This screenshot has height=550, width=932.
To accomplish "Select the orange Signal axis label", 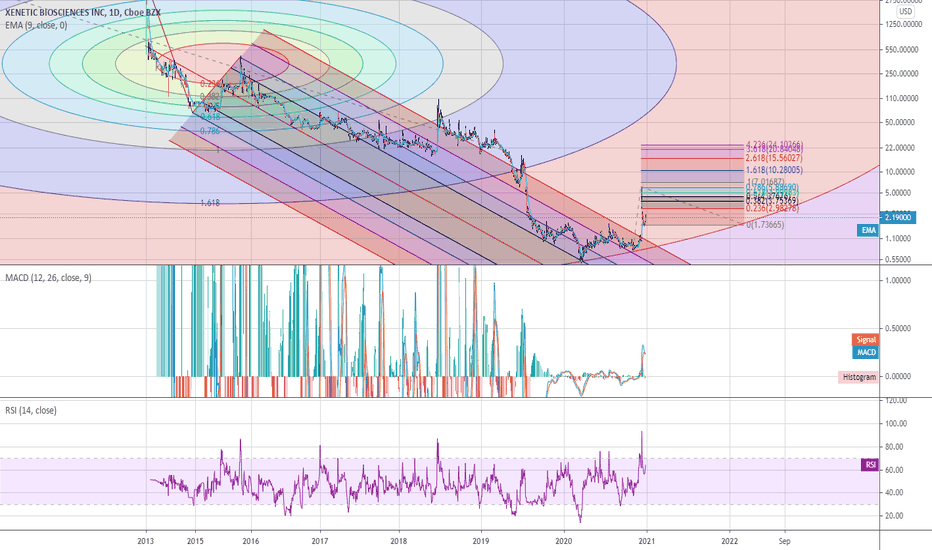I will click(865, 340).
